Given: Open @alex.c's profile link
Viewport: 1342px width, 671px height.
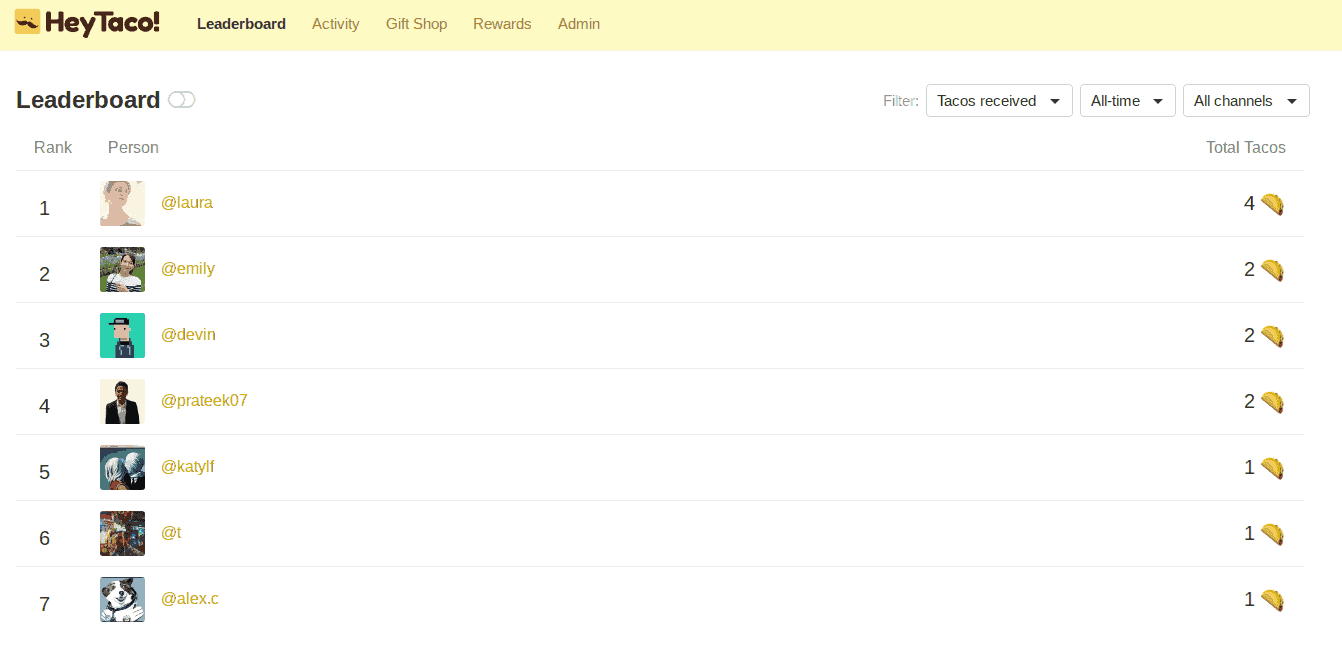Looking at the screenshot, I should point(190,599).
